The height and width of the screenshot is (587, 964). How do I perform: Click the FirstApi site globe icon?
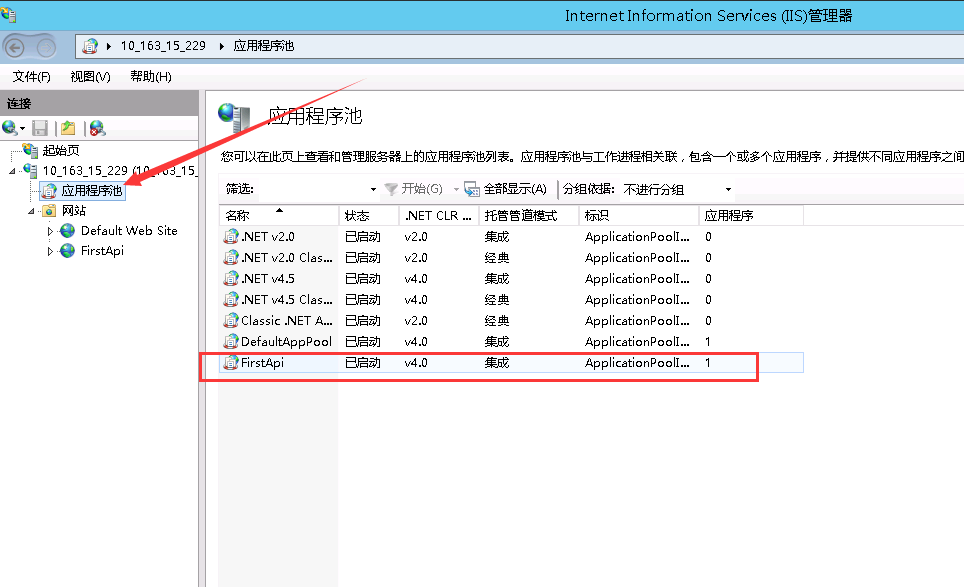click(x=67, y=251)
